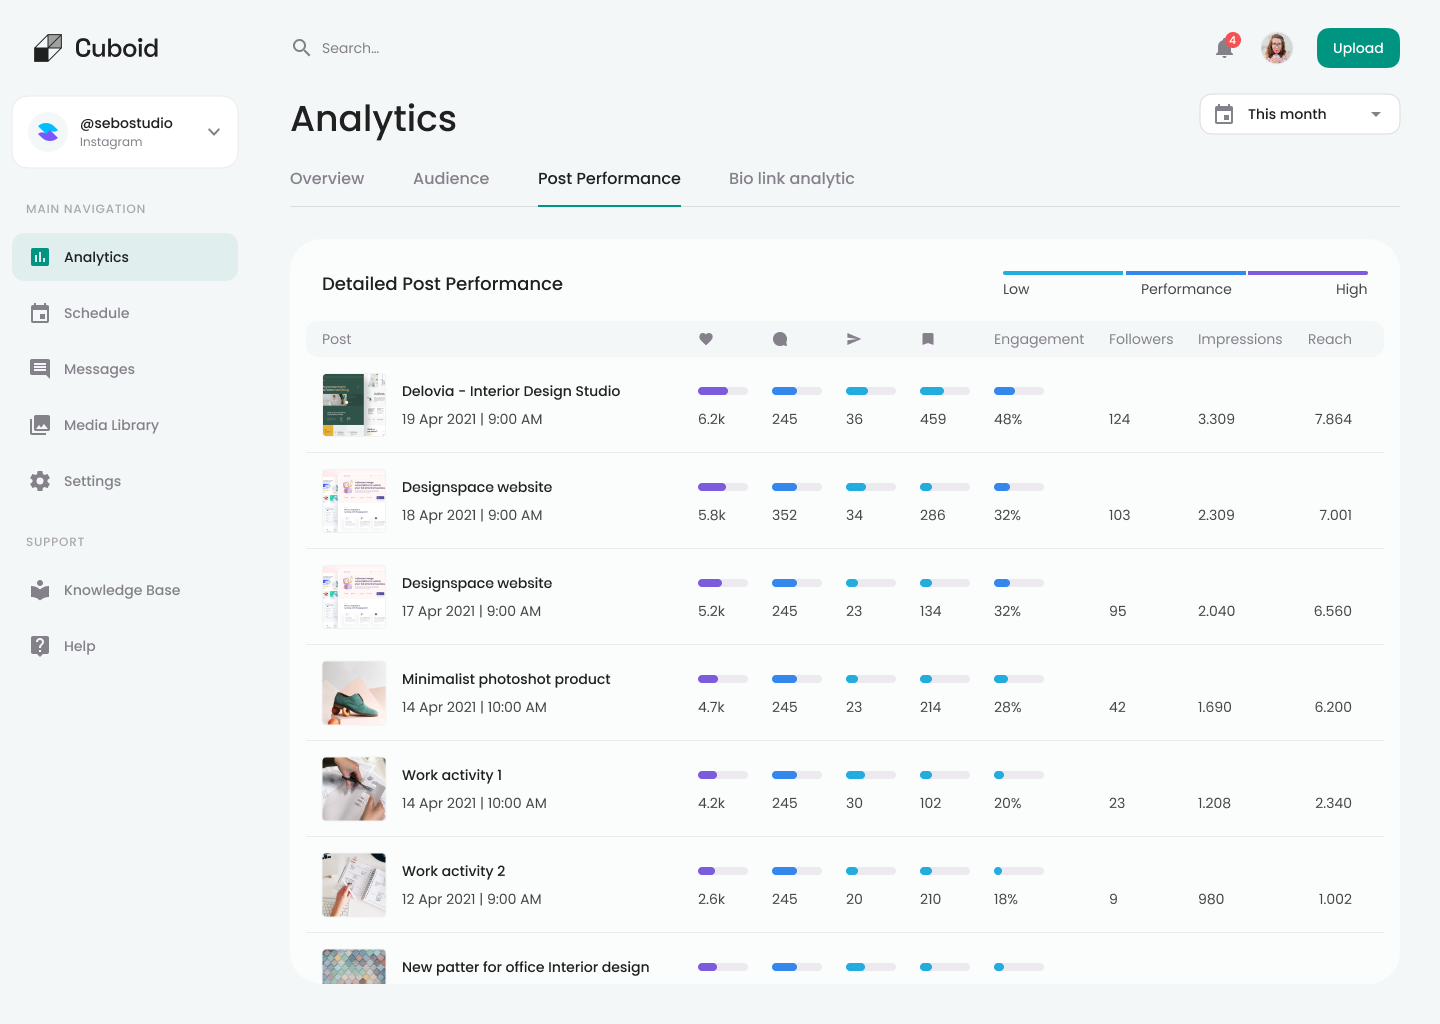The height and width of the screenshot is (1024, 1440).
Task: Open the Minimalist photoshot product thumbnail
Action: [x=354, y=693]
